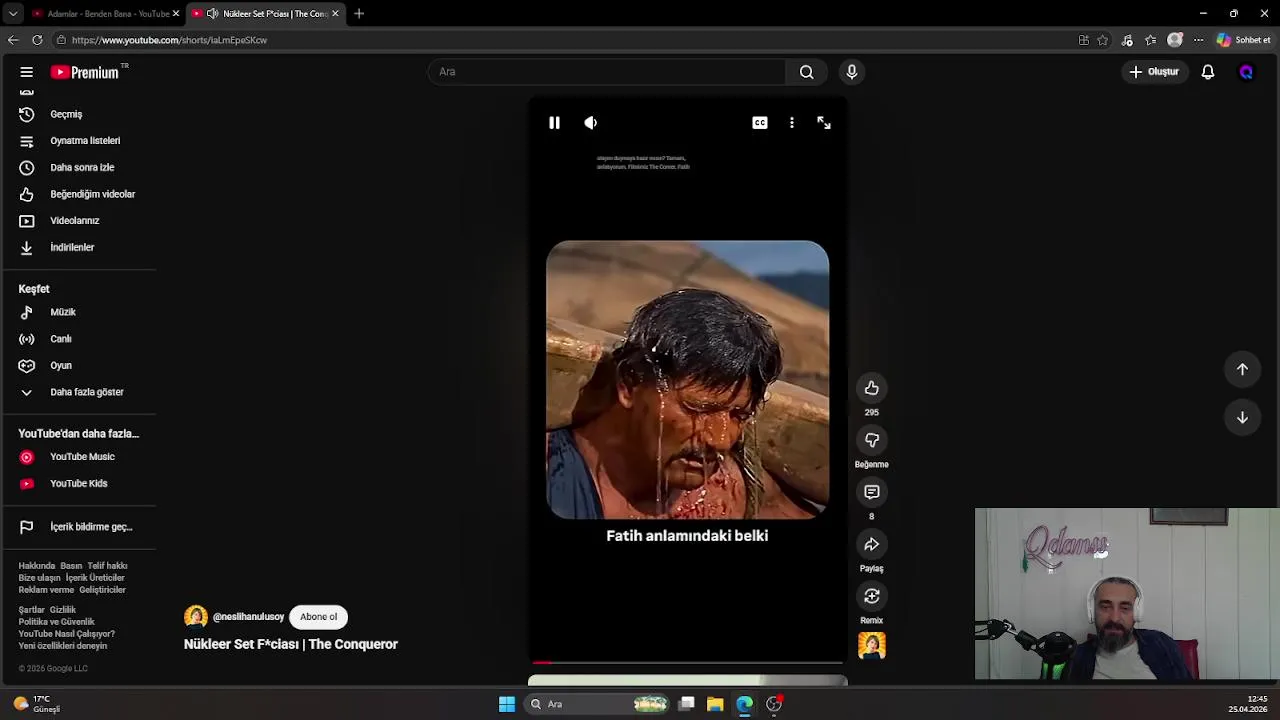1280x720 pixels.
Task: Like the Short with thumbs up
Action: tap(872, 388)
